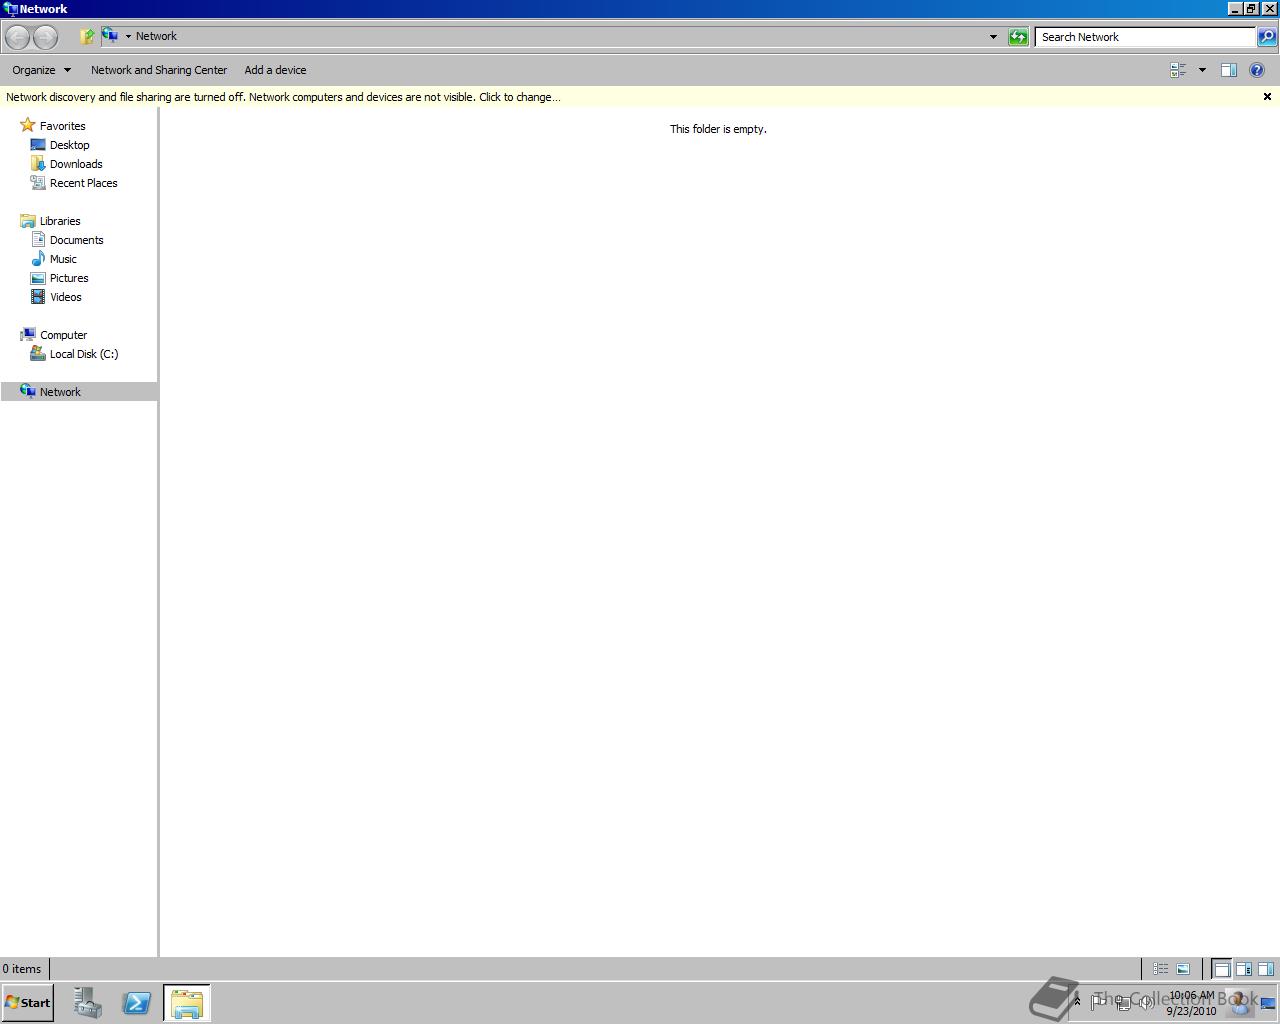
Task: Open Recent Places under Favorites
Action: 84,183
